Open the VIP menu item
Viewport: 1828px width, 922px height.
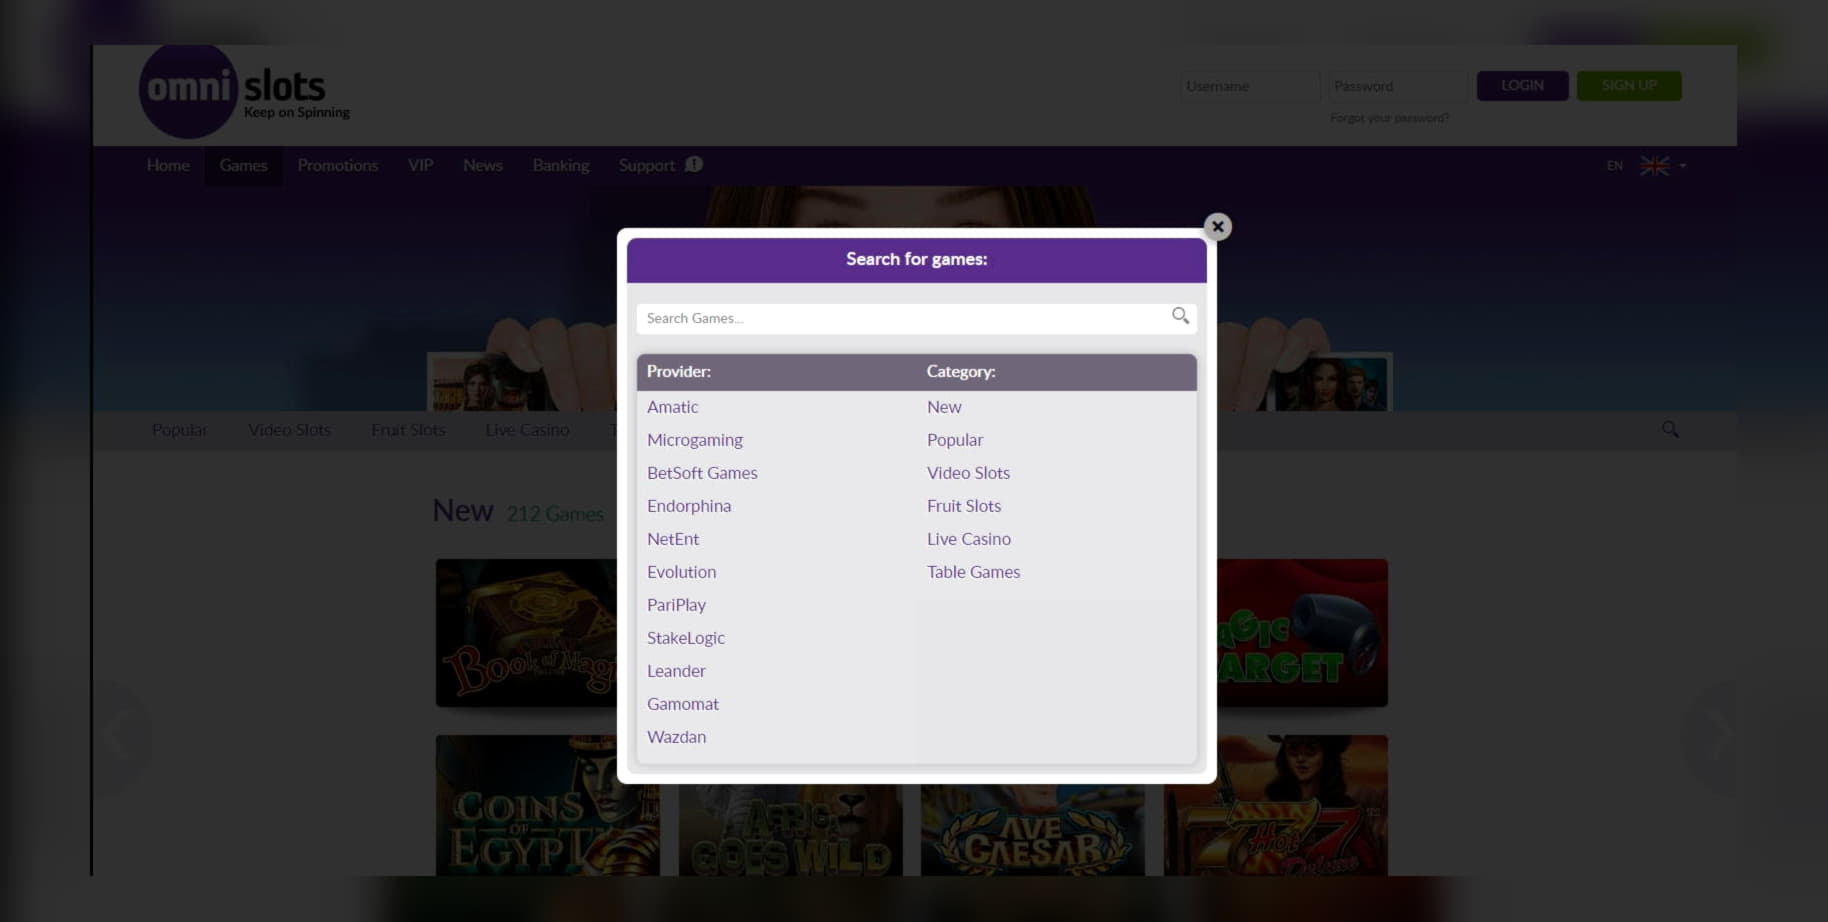click(420, 165)
